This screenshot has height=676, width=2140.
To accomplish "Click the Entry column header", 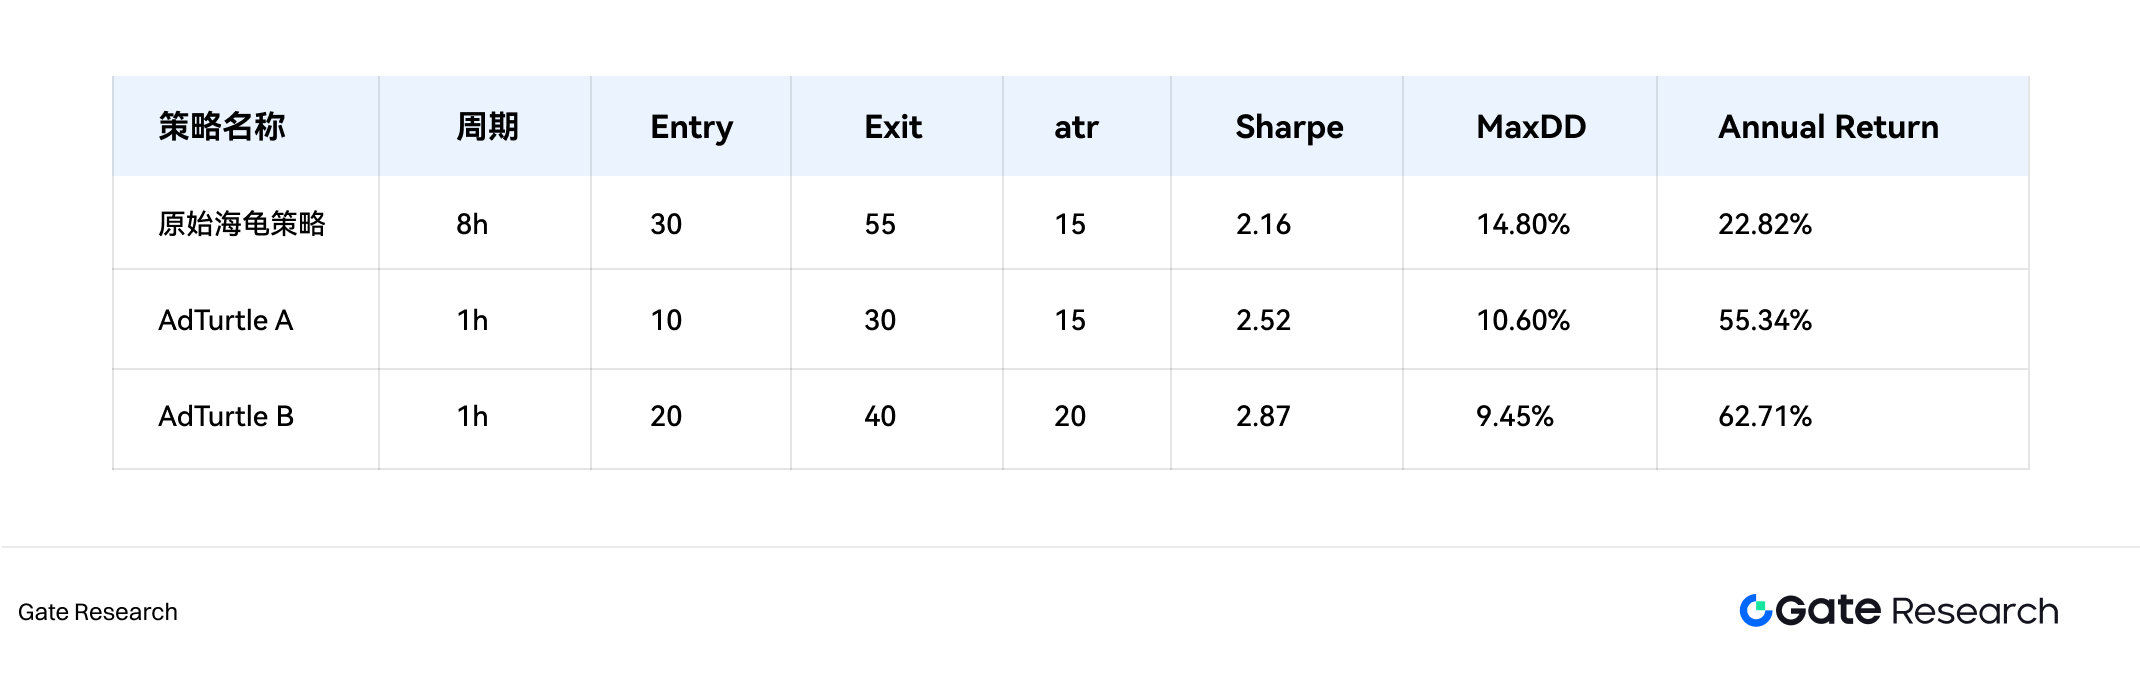I will [x=691, y=127].
